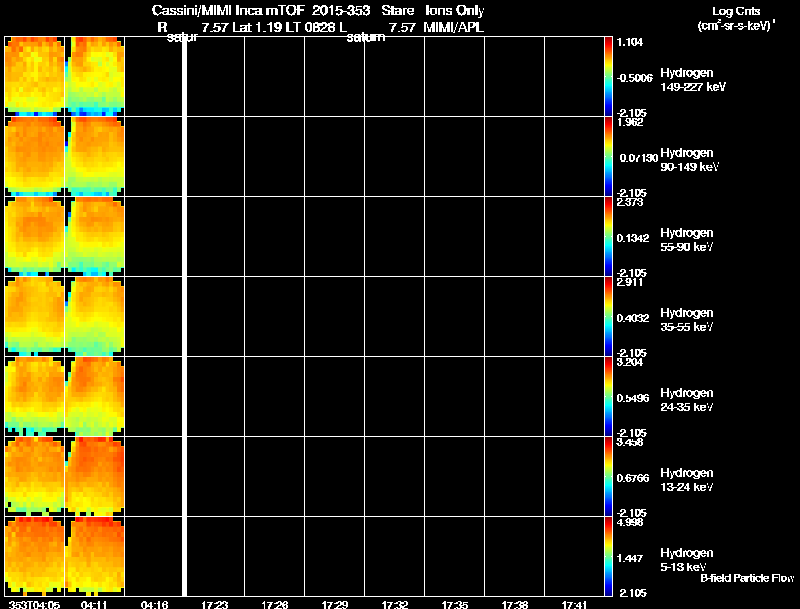Select the 04:11 image in the 24-35 keV row
800x609 pixels.
tap(95, 397)
